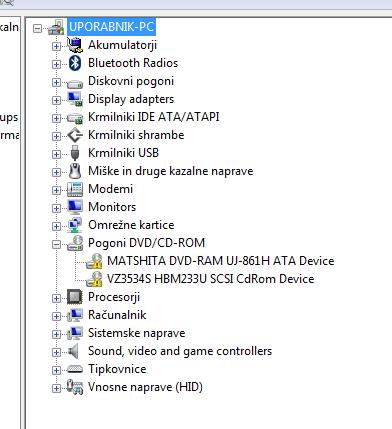The width and height of the screenshot is (392, 429).
Task: Select the Računalnik label
Action: [117, 315]
